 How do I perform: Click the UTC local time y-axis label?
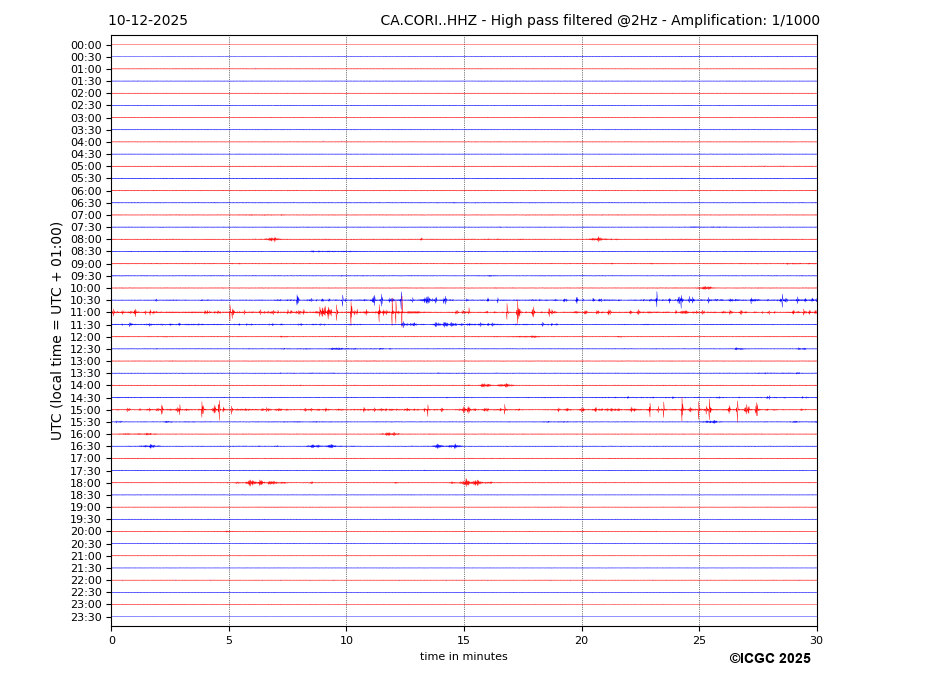[57, 330]
